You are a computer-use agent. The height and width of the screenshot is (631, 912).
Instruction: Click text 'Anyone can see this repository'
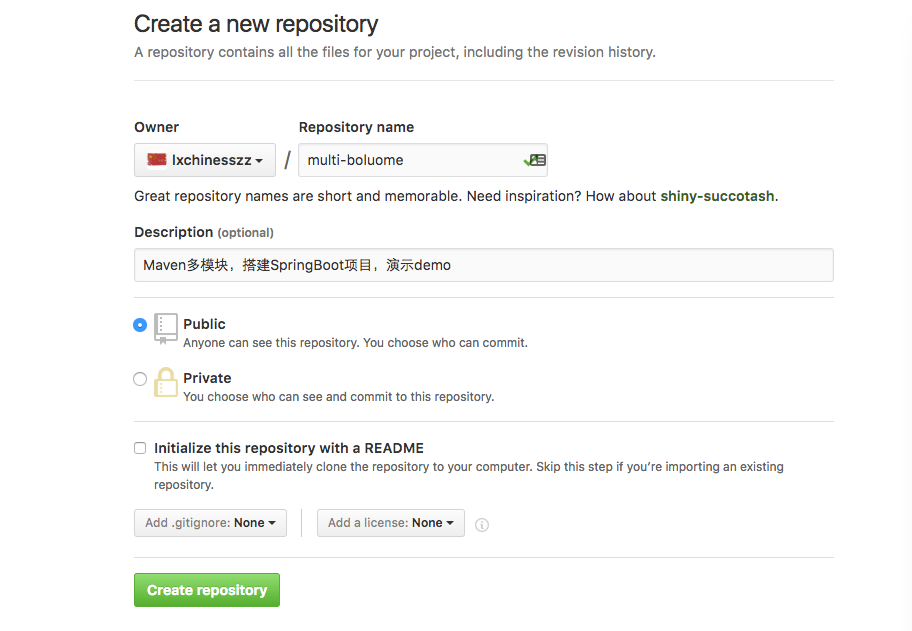point(271,343)
